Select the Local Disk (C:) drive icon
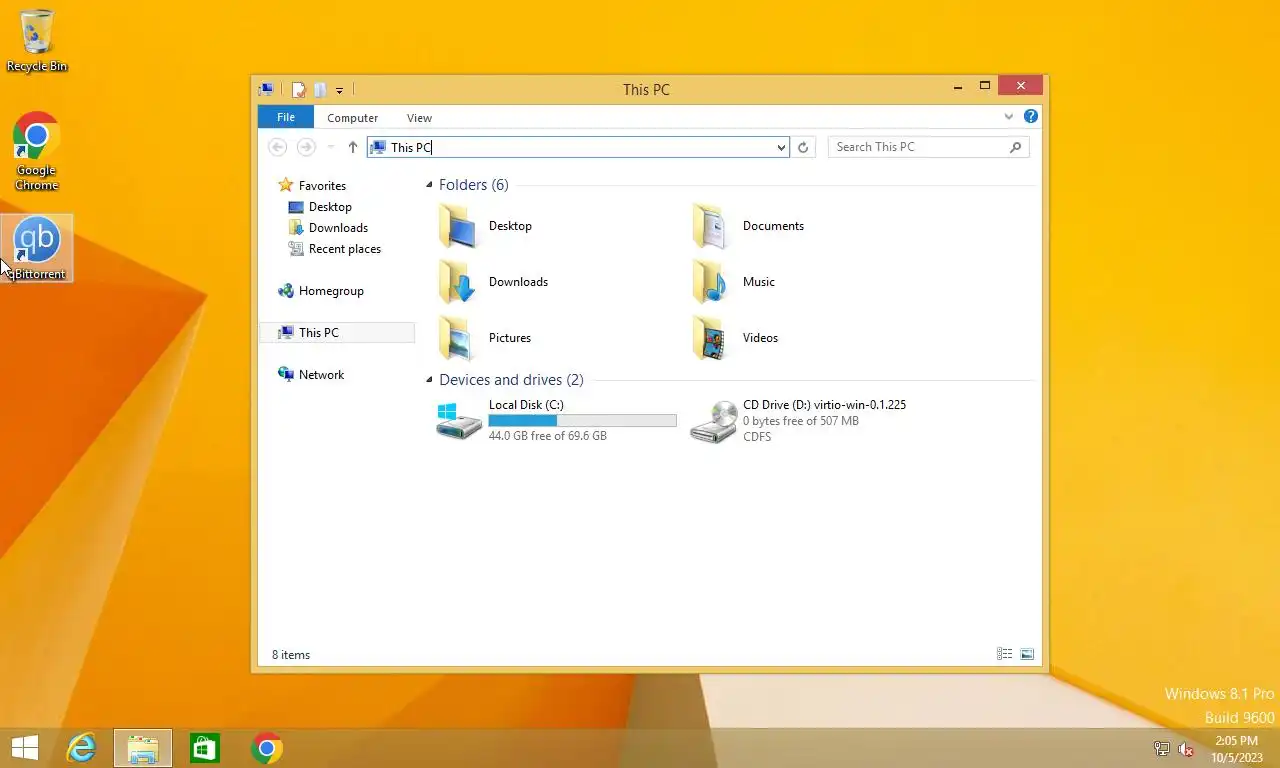 point(459,421)
